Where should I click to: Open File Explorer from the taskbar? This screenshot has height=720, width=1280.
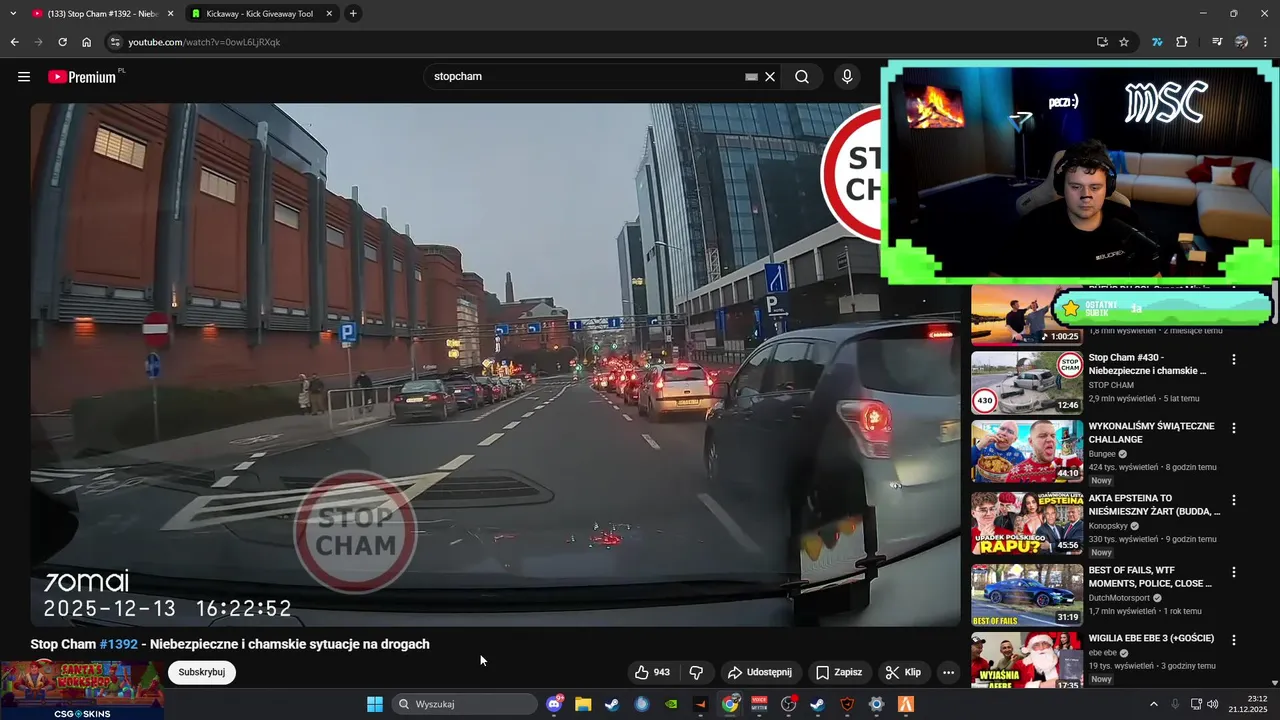583,704
